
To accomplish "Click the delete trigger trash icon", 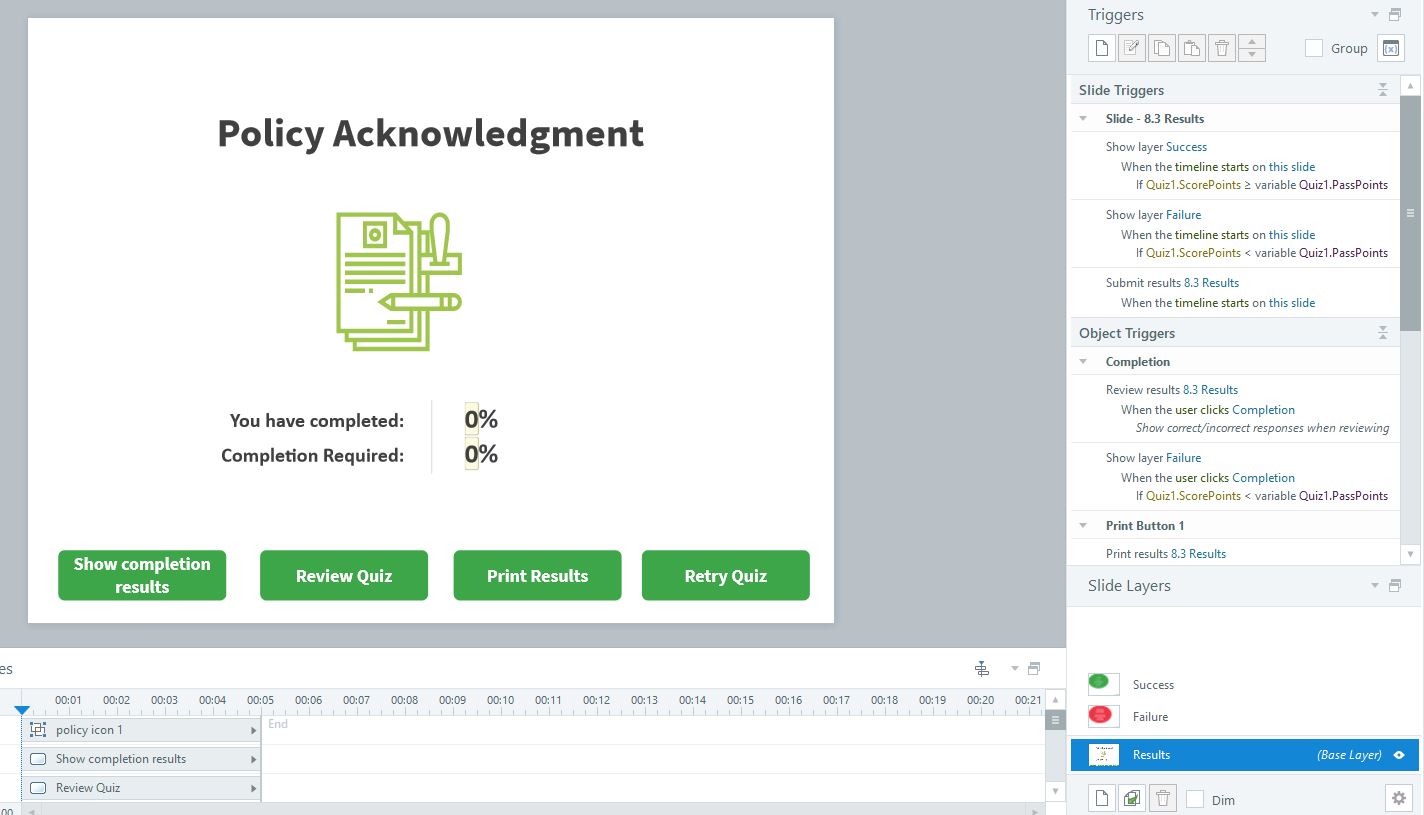I will tap(1221, 48).
